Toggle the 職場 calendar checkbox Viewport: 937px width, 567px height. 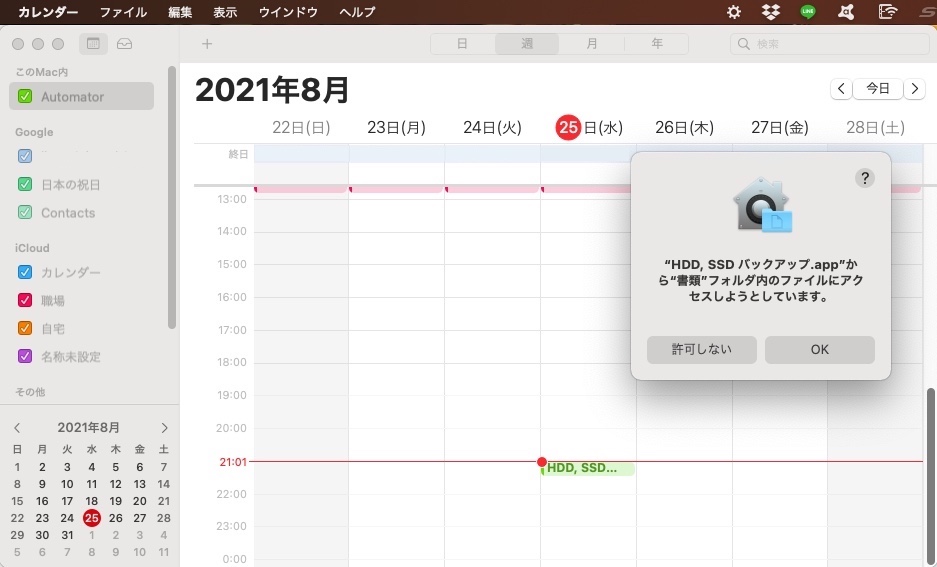[25, 300]
